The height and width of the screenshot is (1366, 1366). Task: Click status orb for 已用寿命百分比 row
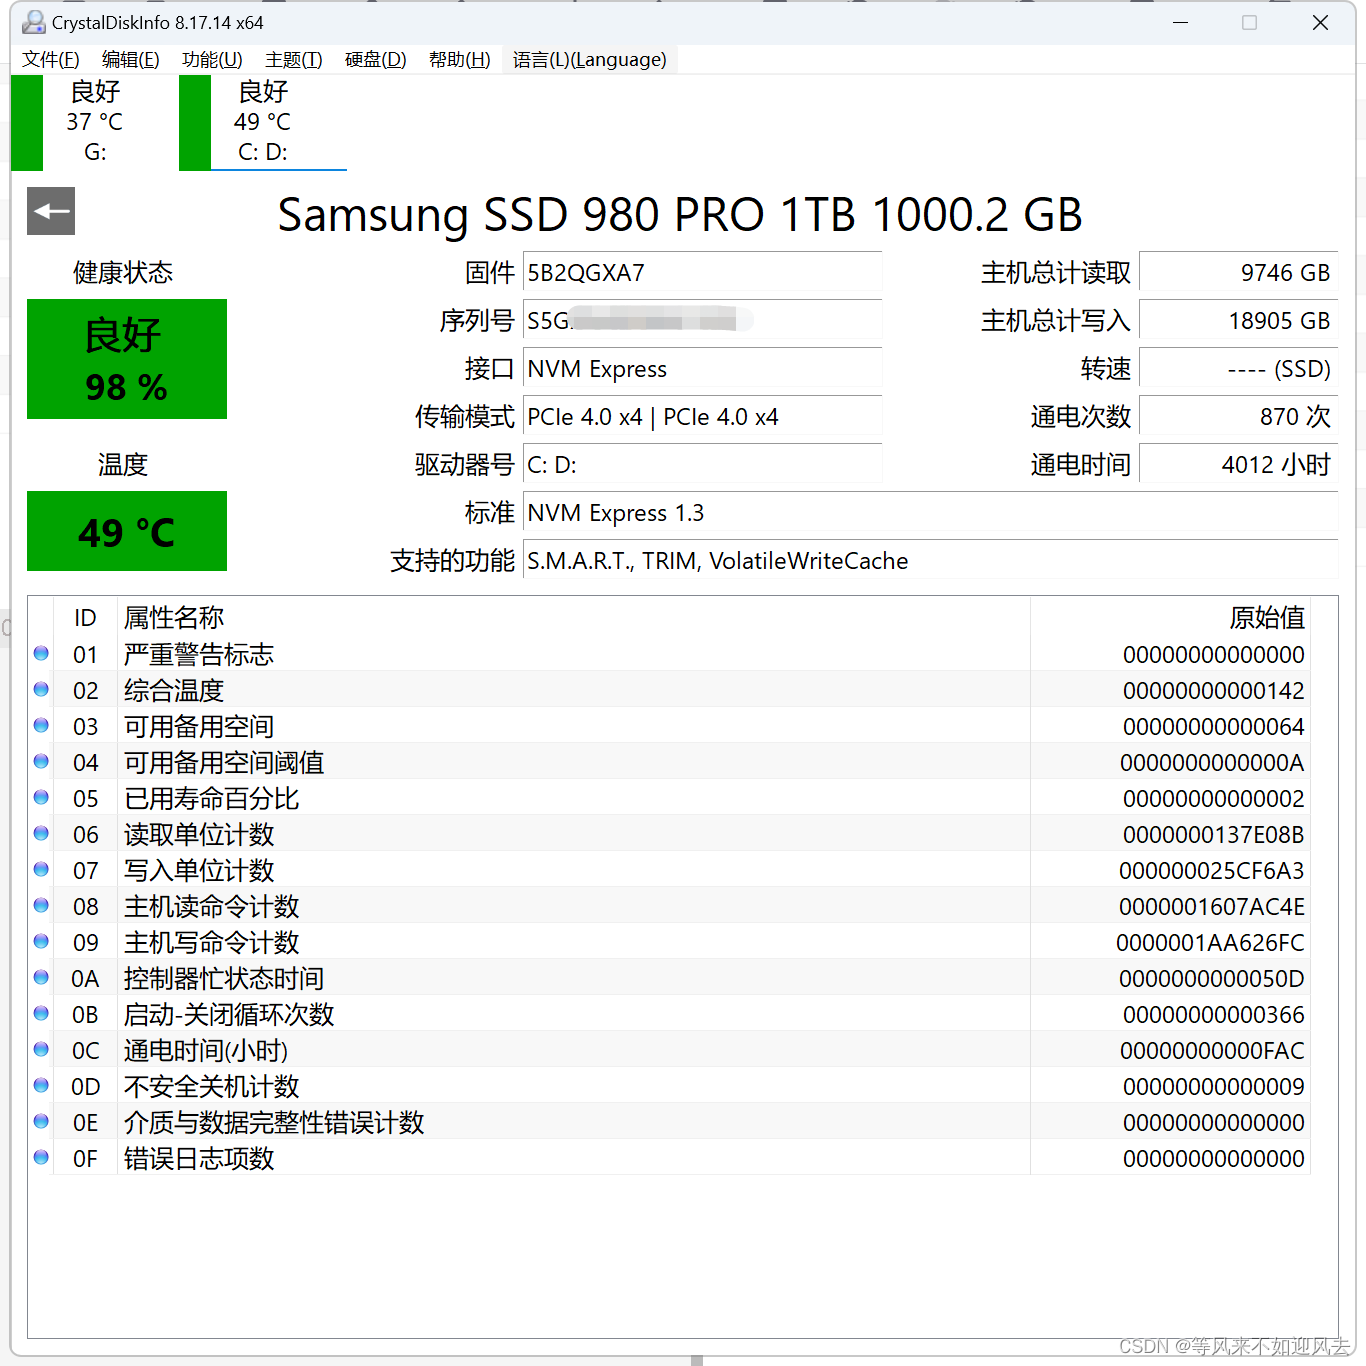[x=41, y=797]
